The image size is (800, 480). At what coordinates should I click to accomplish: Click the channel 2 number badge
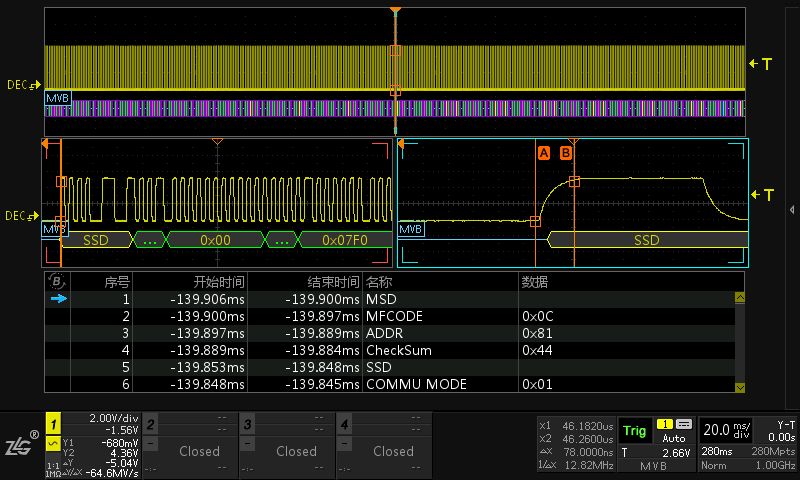point(151,423)
